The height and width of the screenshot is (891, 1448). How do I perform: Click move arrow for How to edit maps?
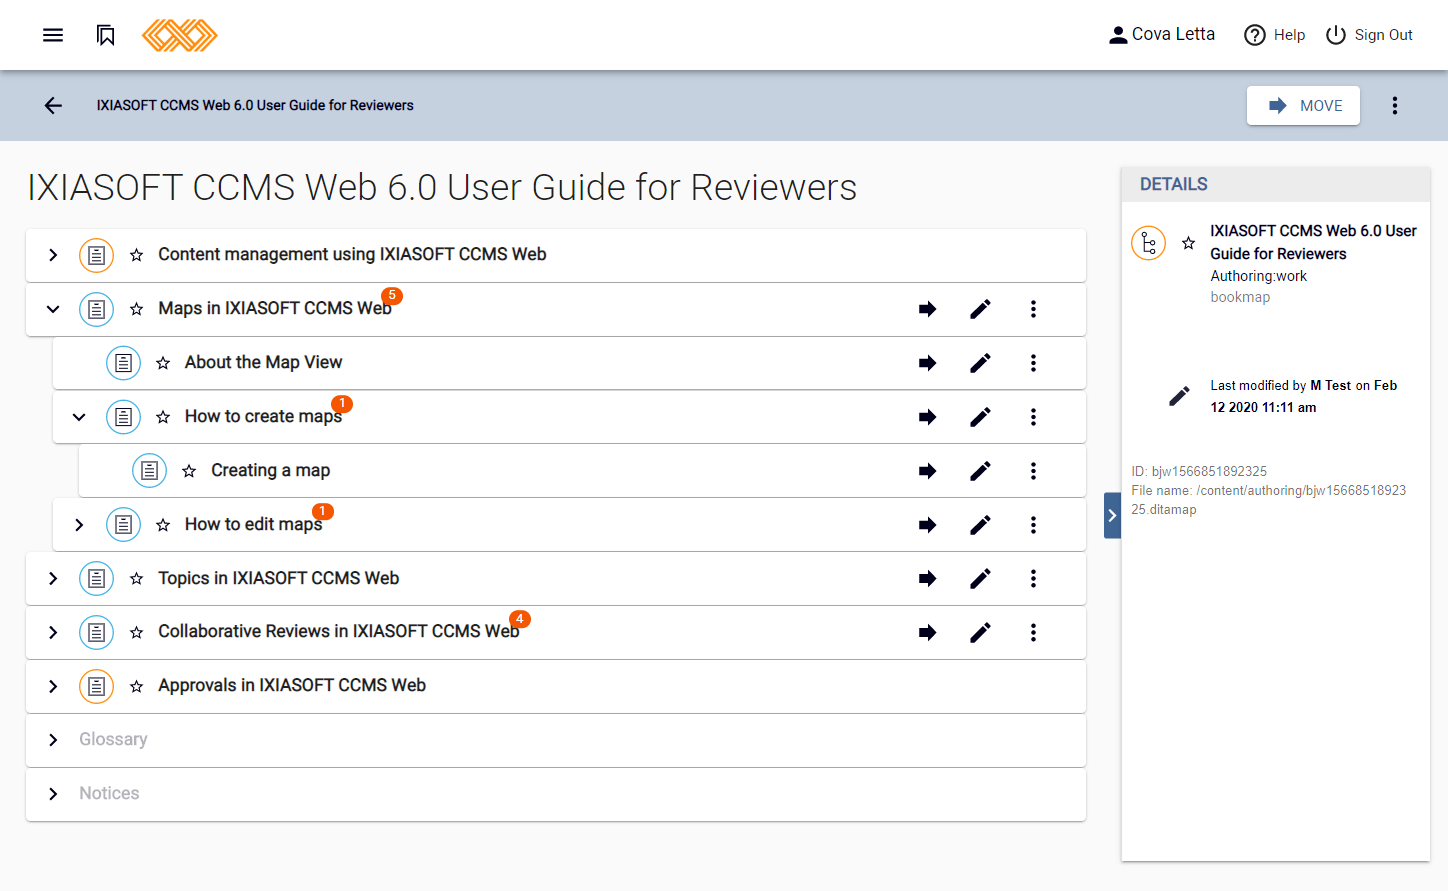coord(927,525)
